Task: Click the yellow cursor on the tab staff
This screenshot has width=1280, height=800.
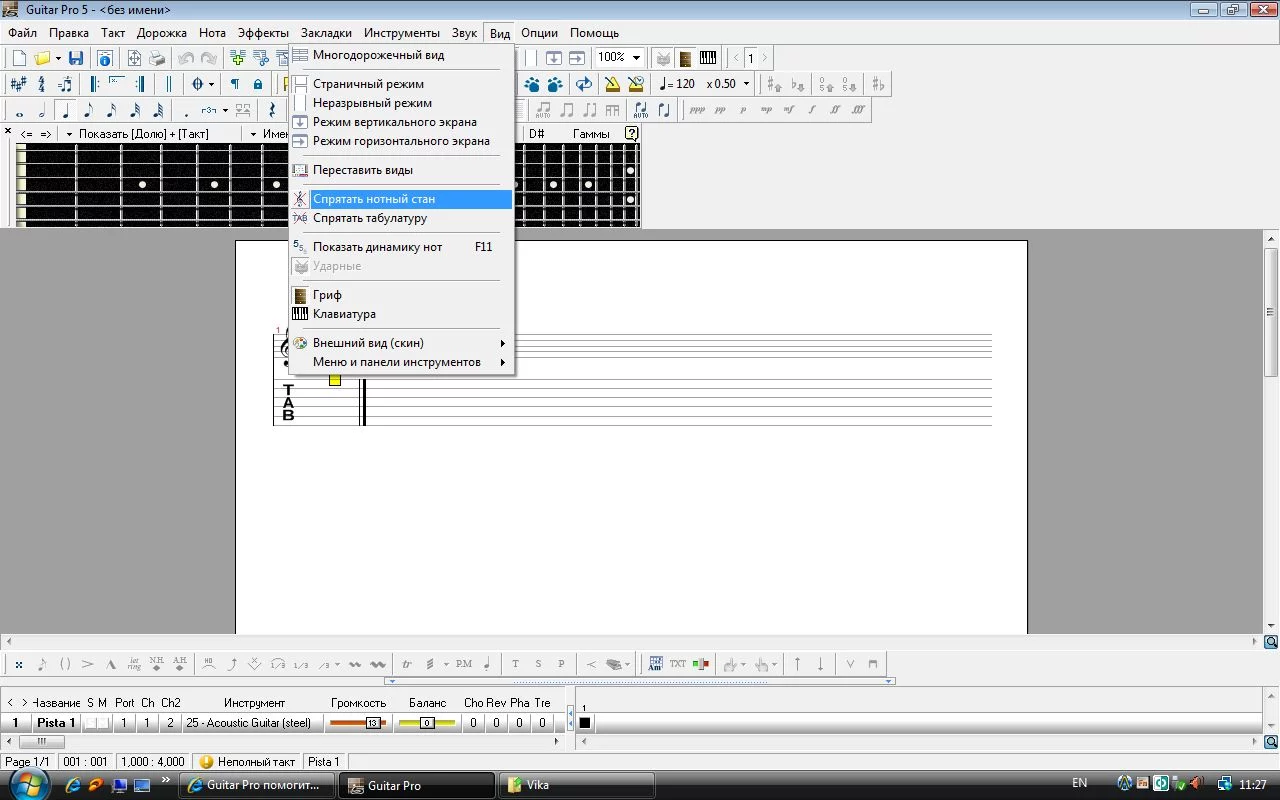Action: coord(335,380)
